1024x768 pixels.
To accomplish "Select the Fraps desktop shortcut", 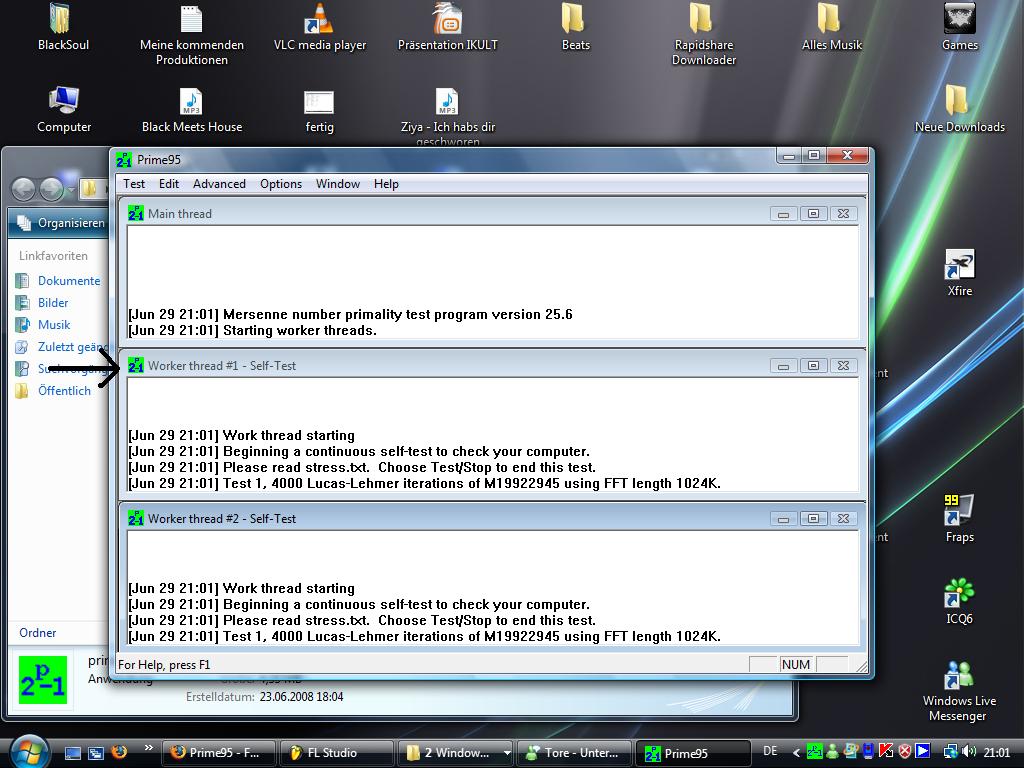I will click(x=959, y=519).
